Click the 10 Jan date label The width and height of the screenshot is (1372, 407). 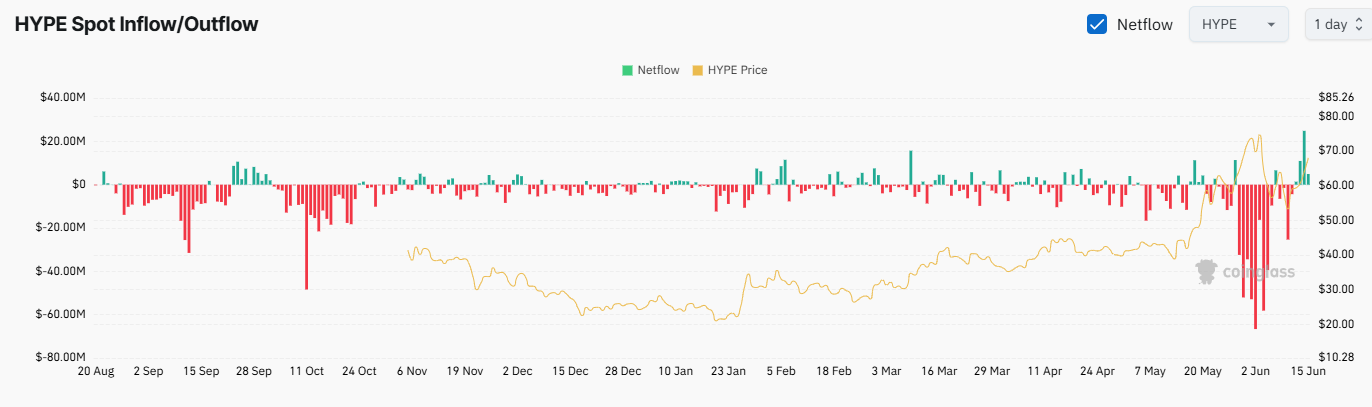[x=675, y=371]
